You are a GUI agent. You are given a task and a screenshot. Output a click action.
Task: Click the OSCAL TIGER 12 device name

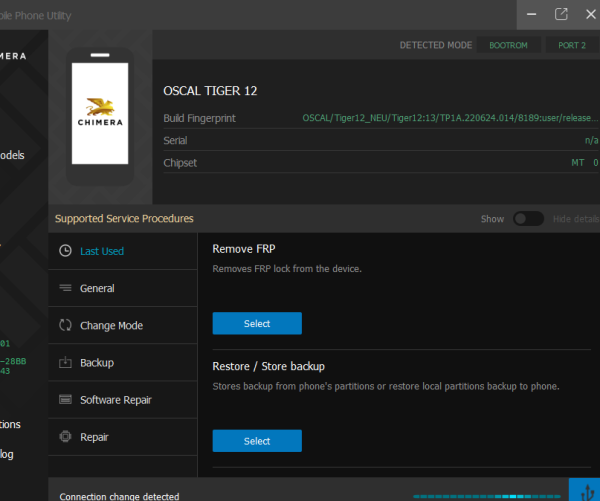210,91
